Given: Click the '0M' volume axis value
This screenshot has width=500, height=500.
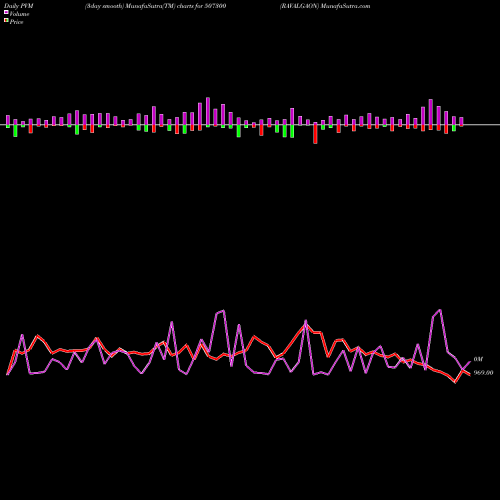Looking at the screenshot, I should coord(478,359).
